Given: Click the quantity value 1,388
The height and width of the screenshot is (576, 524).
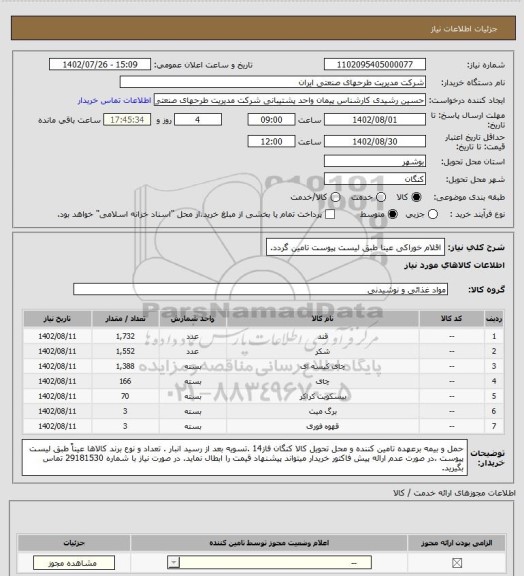Looking at the screenshot, I should [125, 366].
